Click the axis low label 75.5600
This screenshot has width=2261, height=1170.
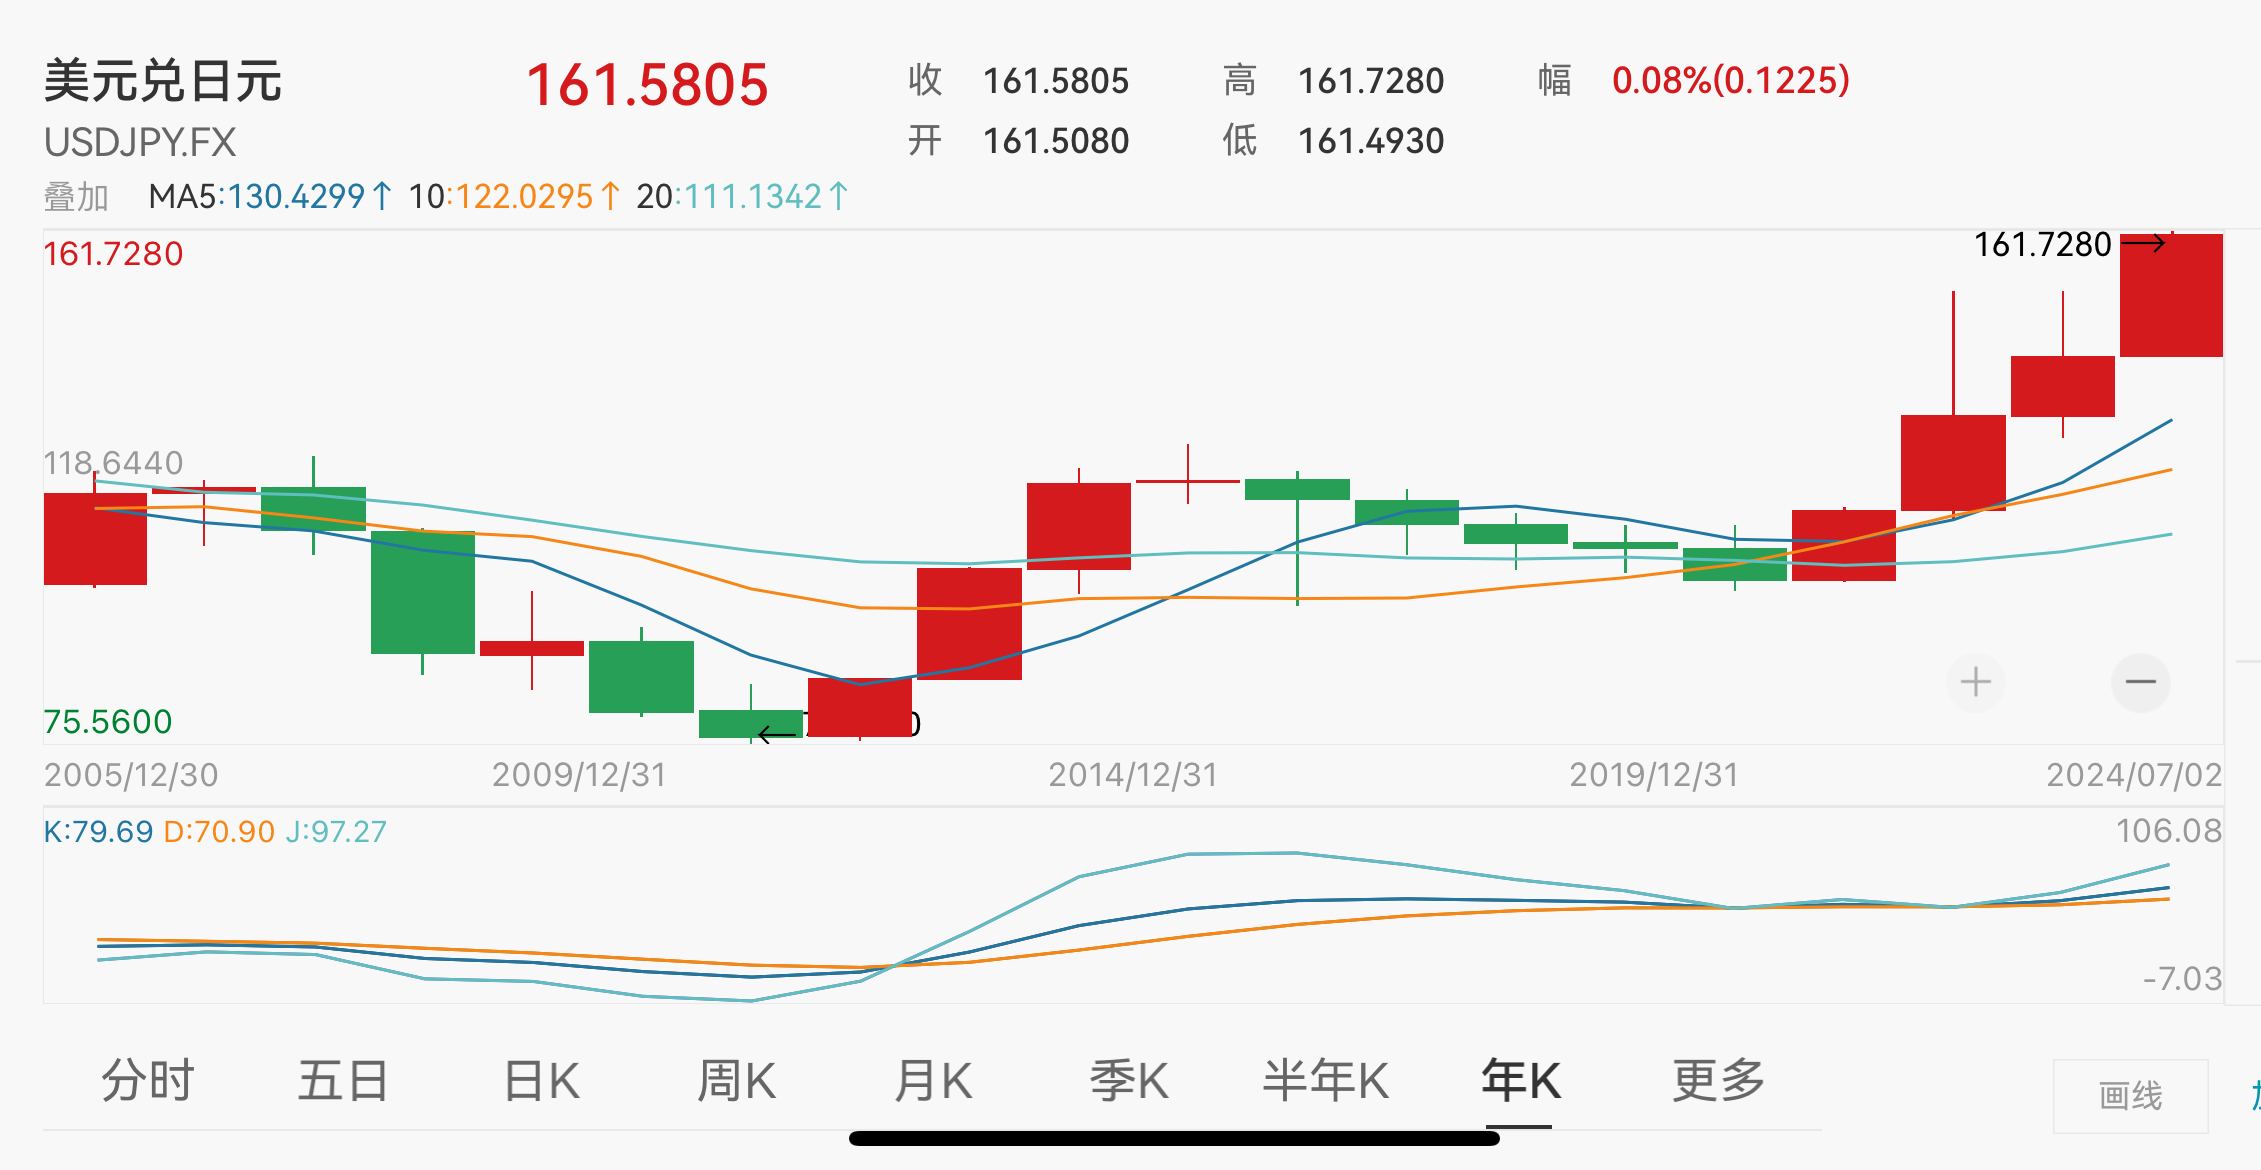[x=108, y=722]
